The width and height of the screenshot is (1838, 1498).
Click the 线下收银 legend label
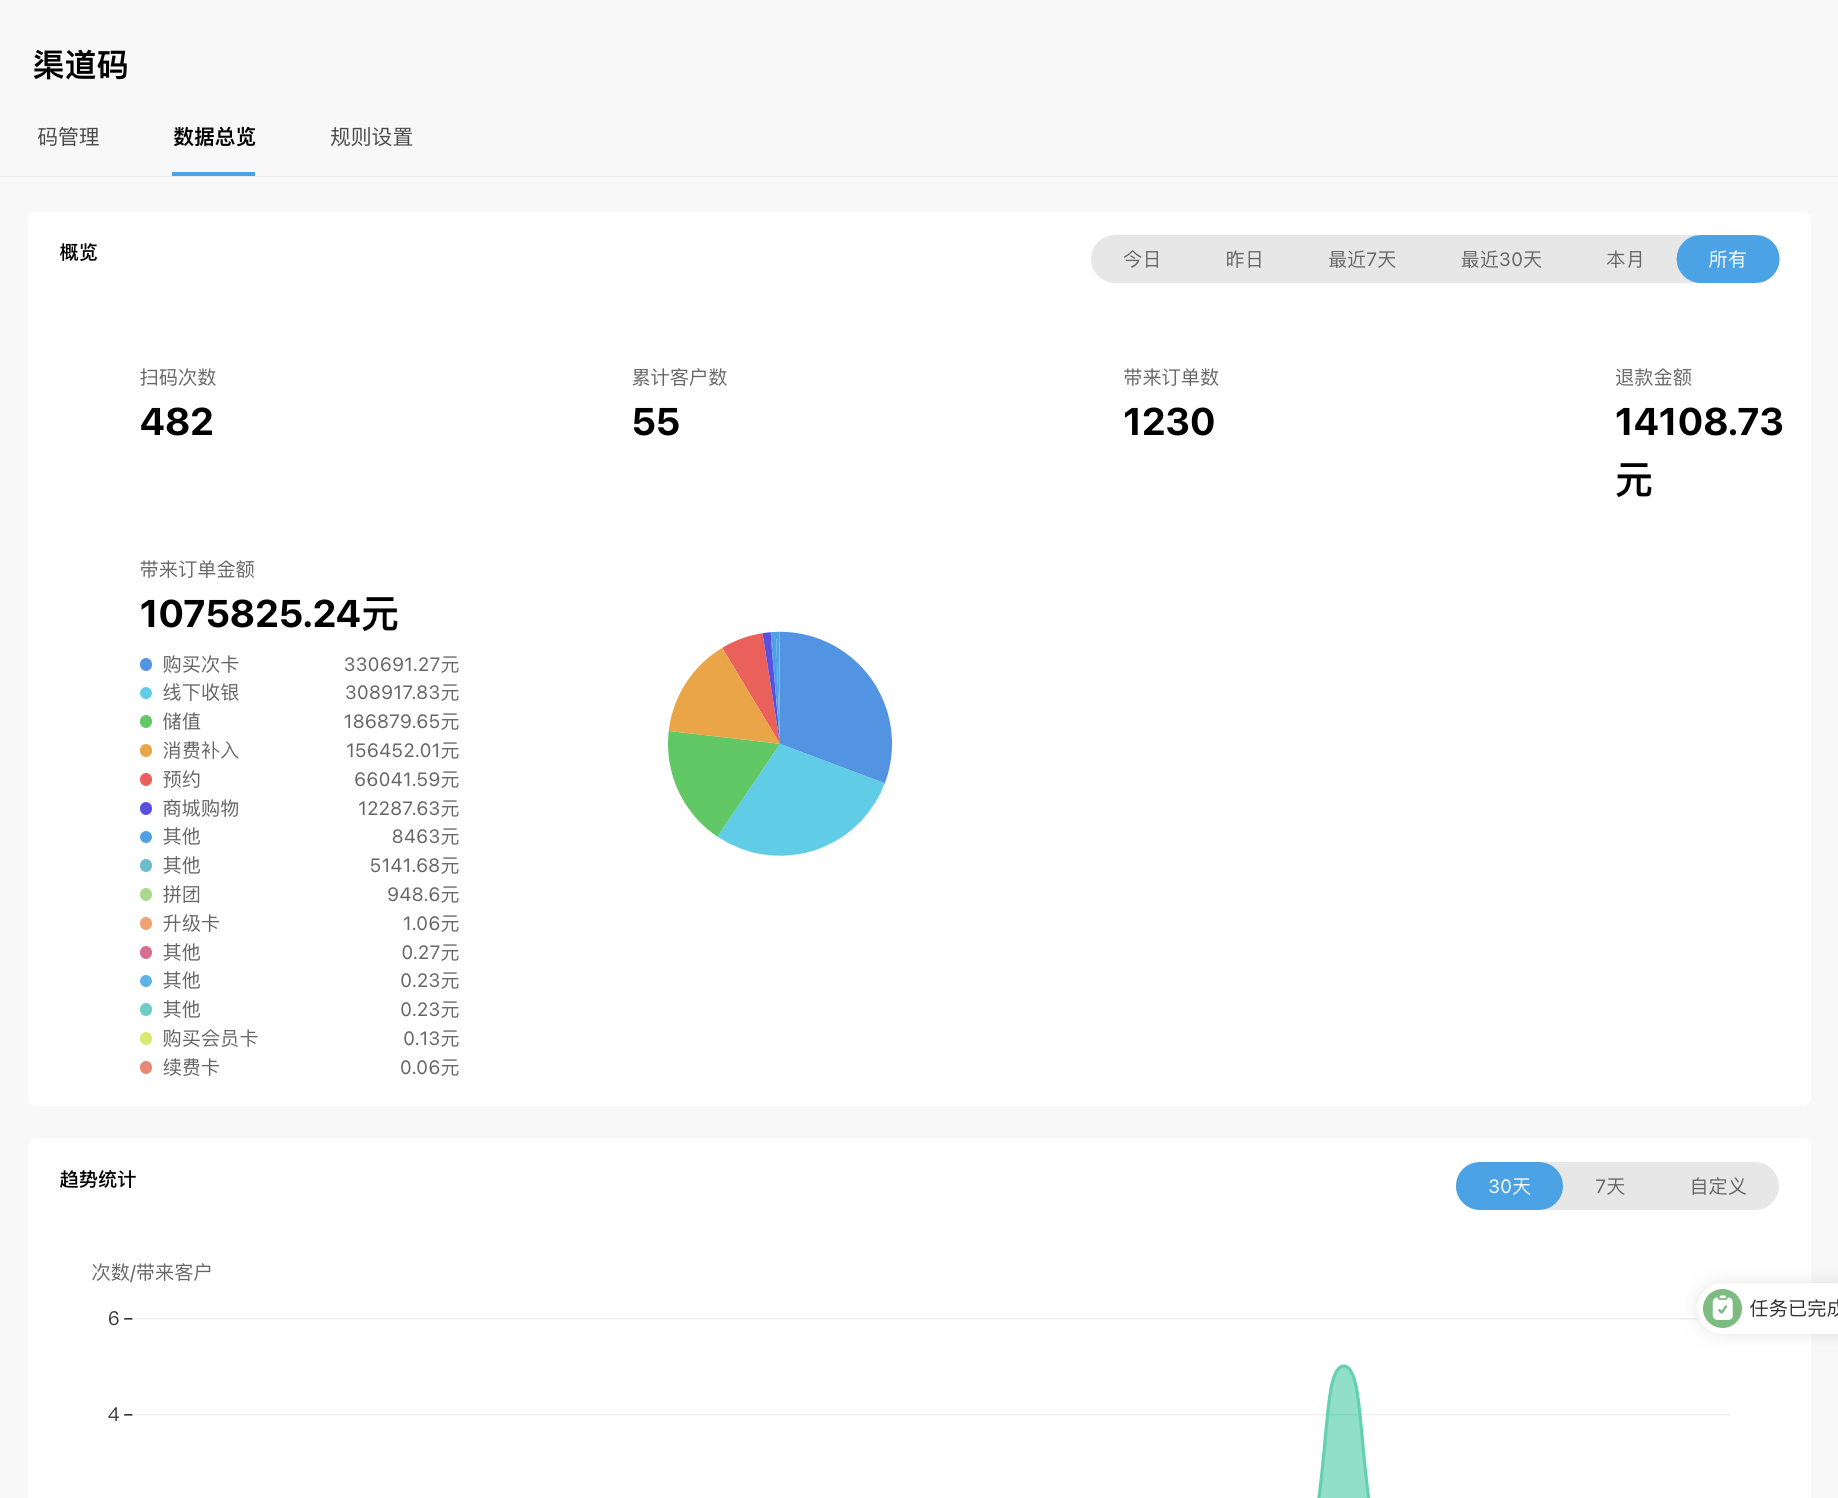tap(201, 693)
